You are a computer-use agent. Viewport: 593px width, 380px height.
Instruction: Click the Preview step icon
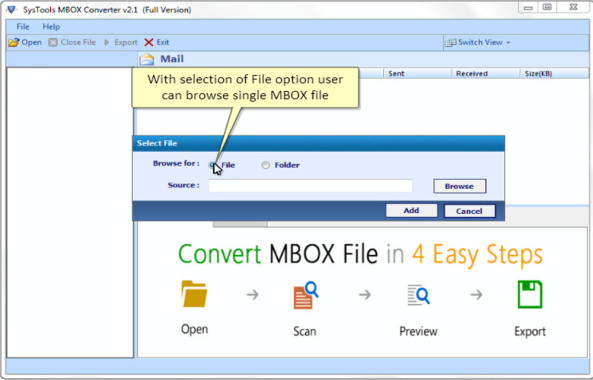click(418, 295)
